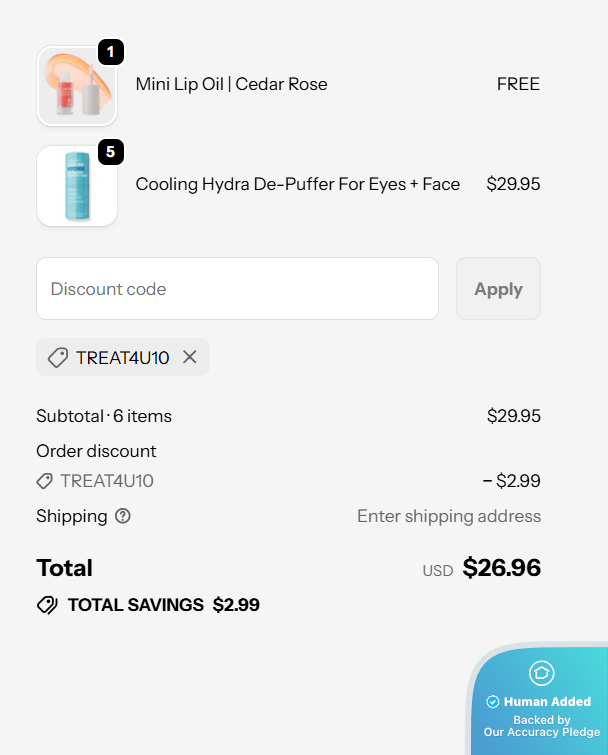Click the $26.96 total amount
This screenshot has height=755, width=608.
click(x=501, y=569)
